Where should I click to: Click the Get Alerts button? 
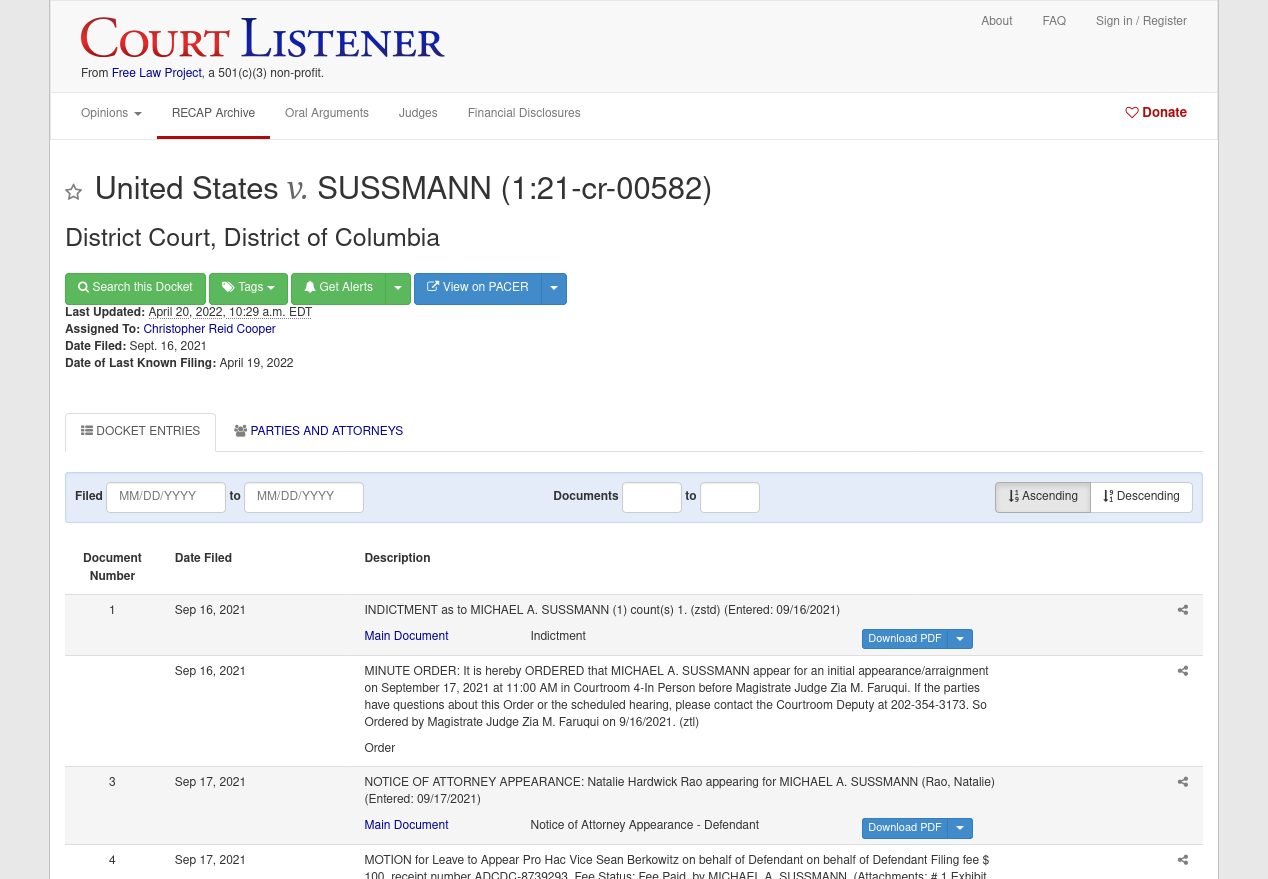point(339,288)
